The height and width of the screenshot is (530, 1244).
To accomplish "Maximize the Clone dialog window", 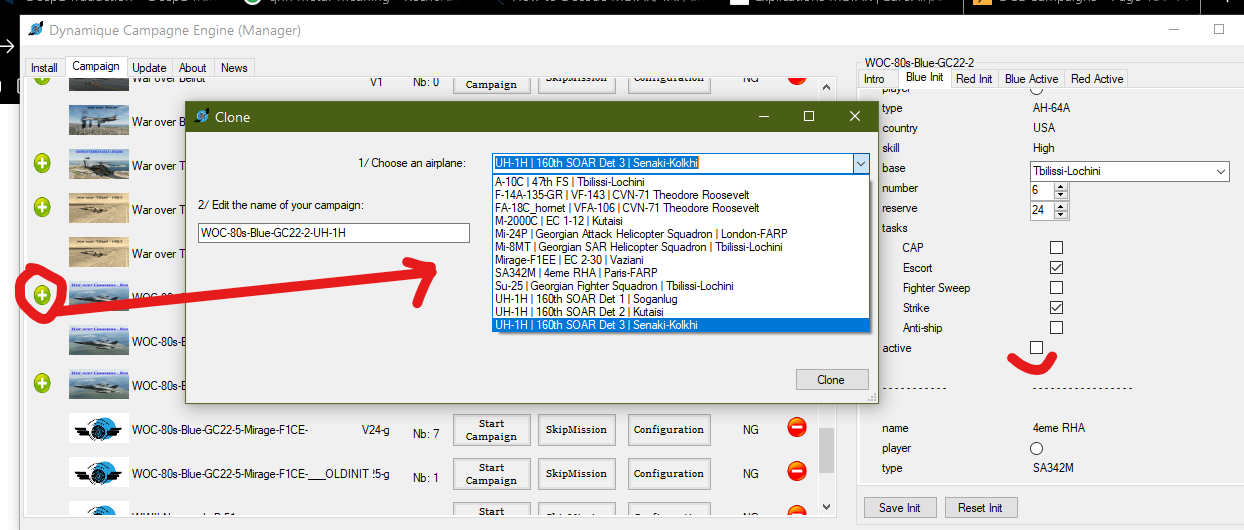I will [809, 116].
